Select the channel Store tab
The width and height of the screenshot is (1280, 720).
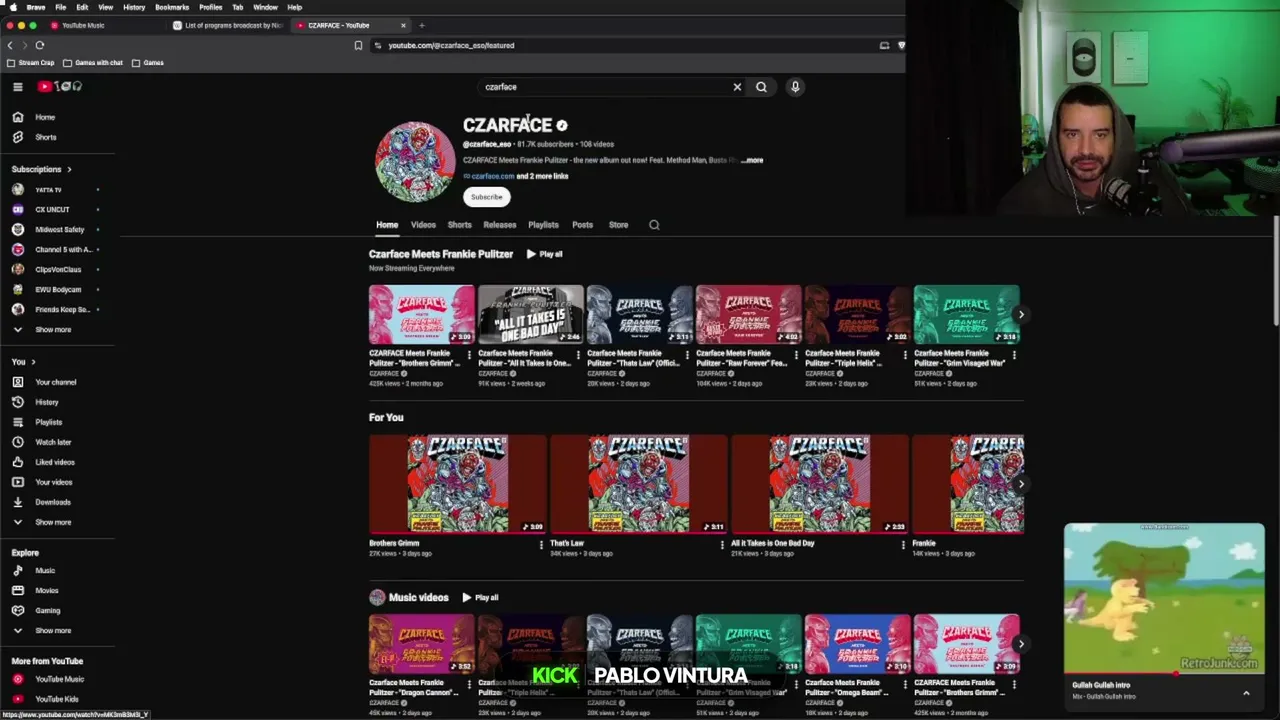[618, 225]
